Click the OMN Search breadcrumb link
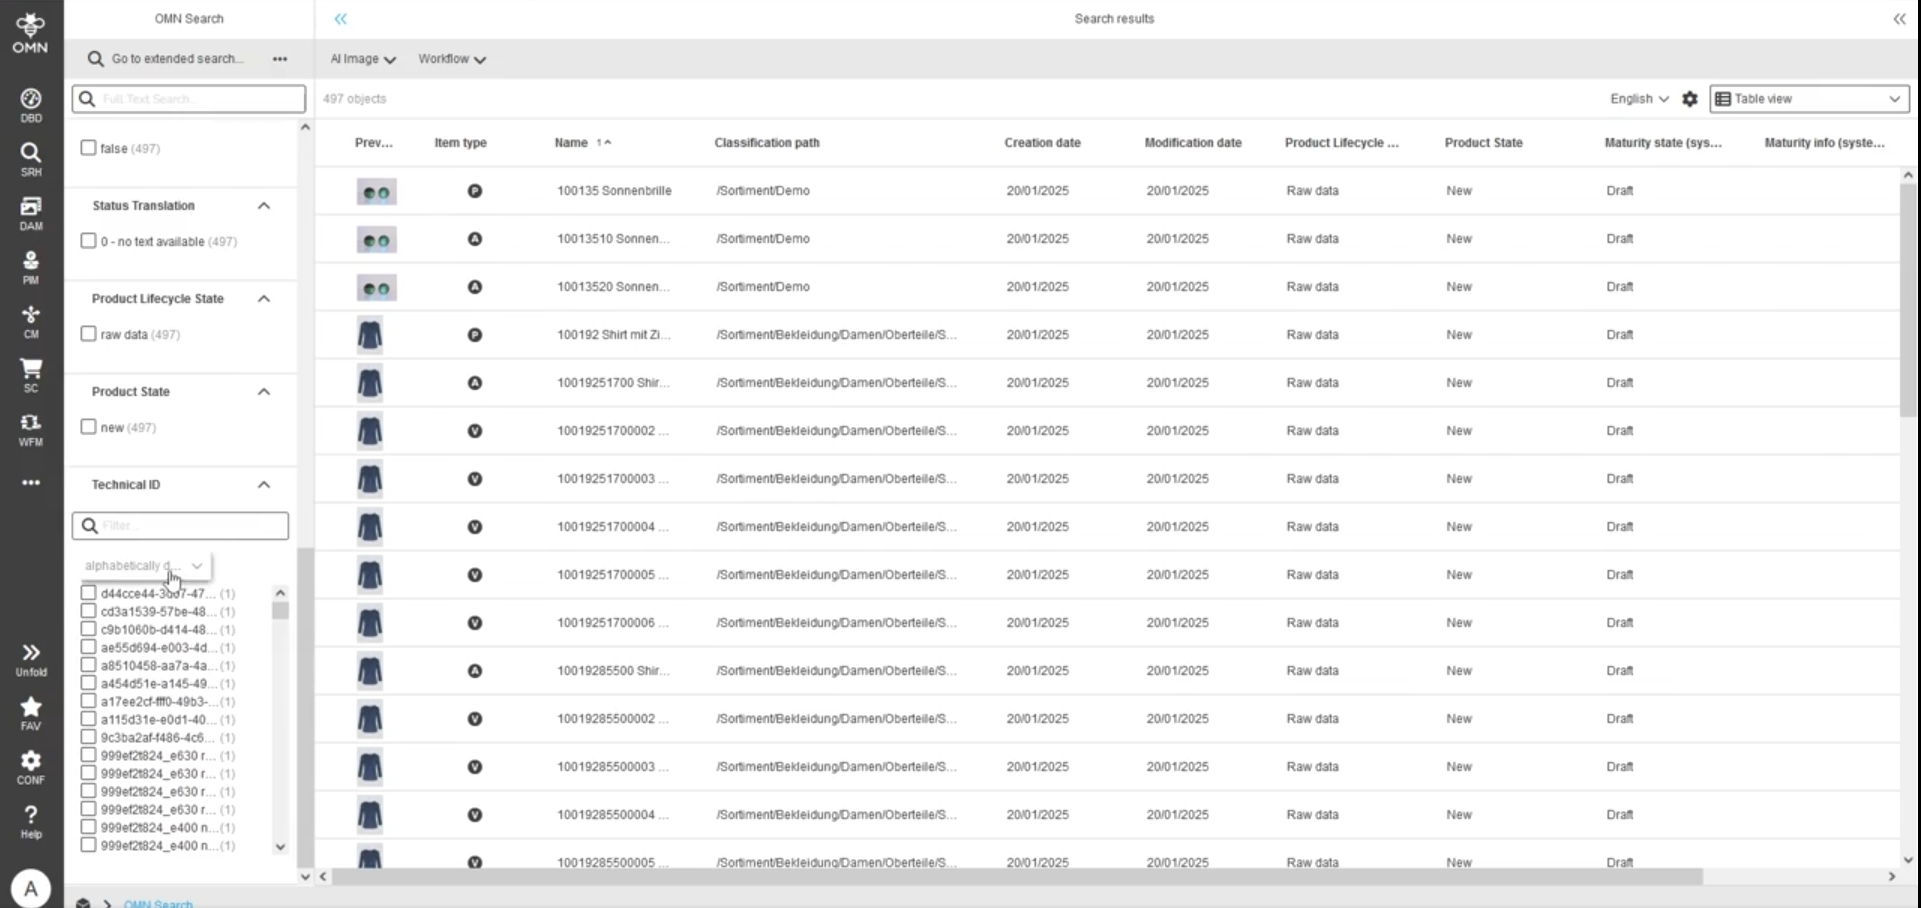The height and width of the screenshot is (908, 1921). tap(158, 904)
